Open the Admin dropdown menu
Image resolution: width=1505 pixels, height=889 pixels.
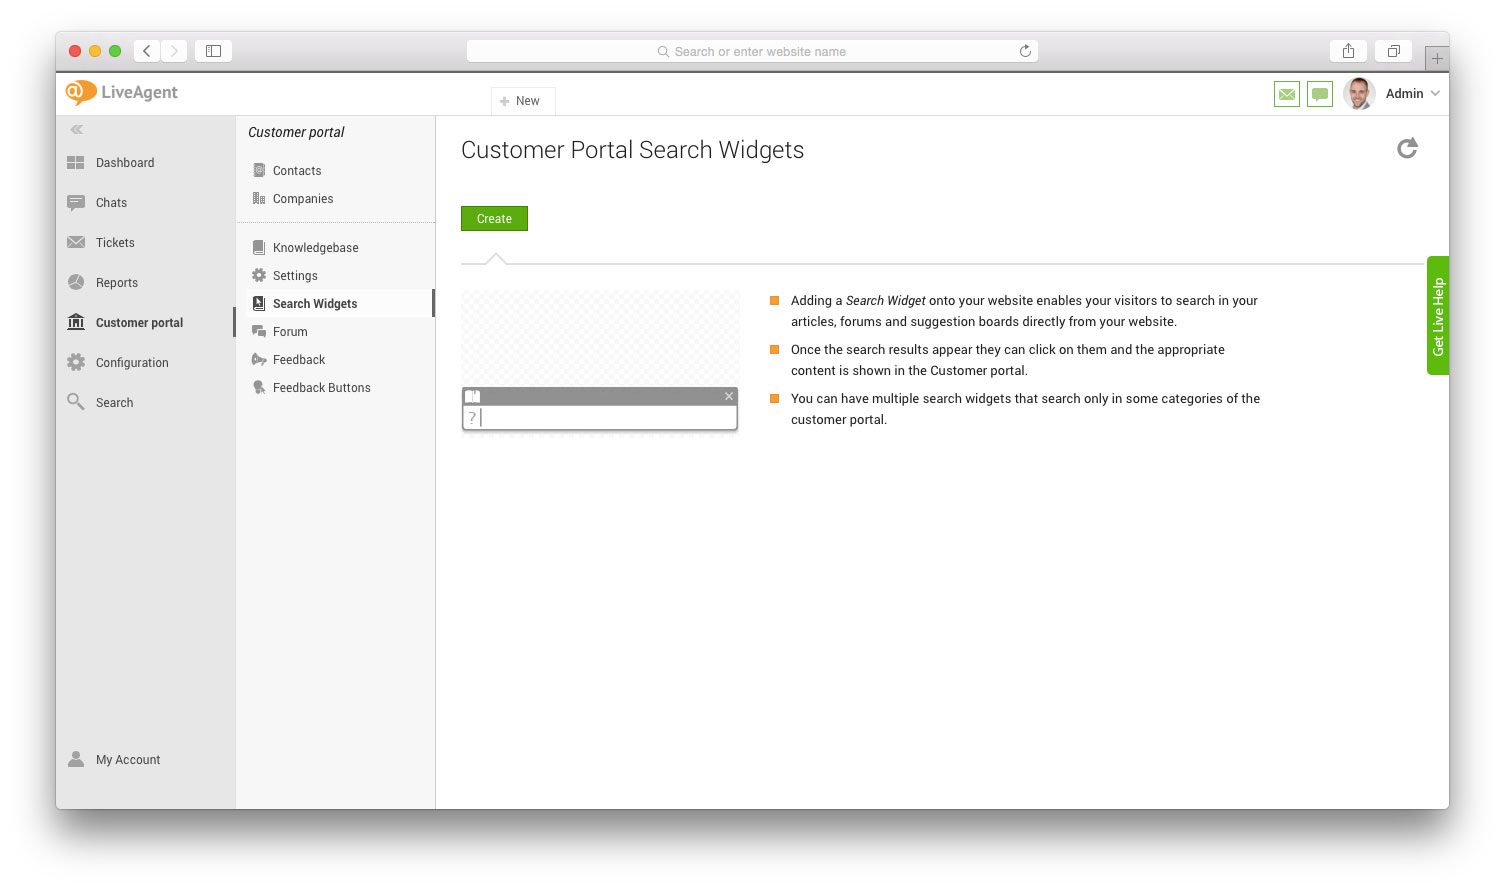(1412, 94)
